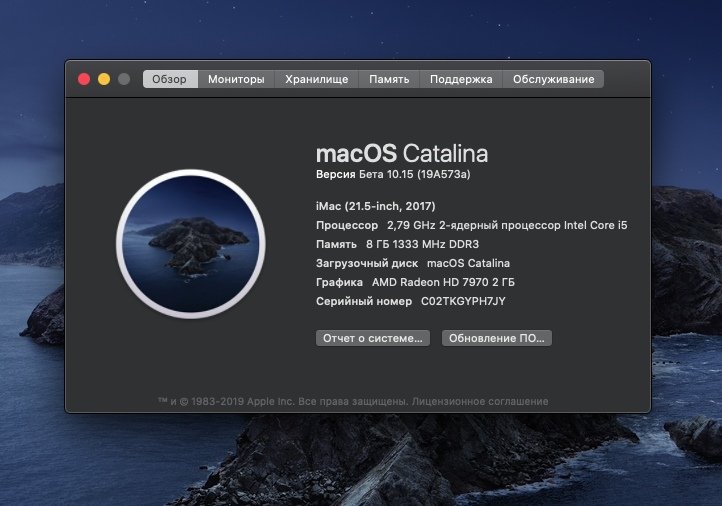Open the Лицензионное соглашение link

tap(480, 401)
